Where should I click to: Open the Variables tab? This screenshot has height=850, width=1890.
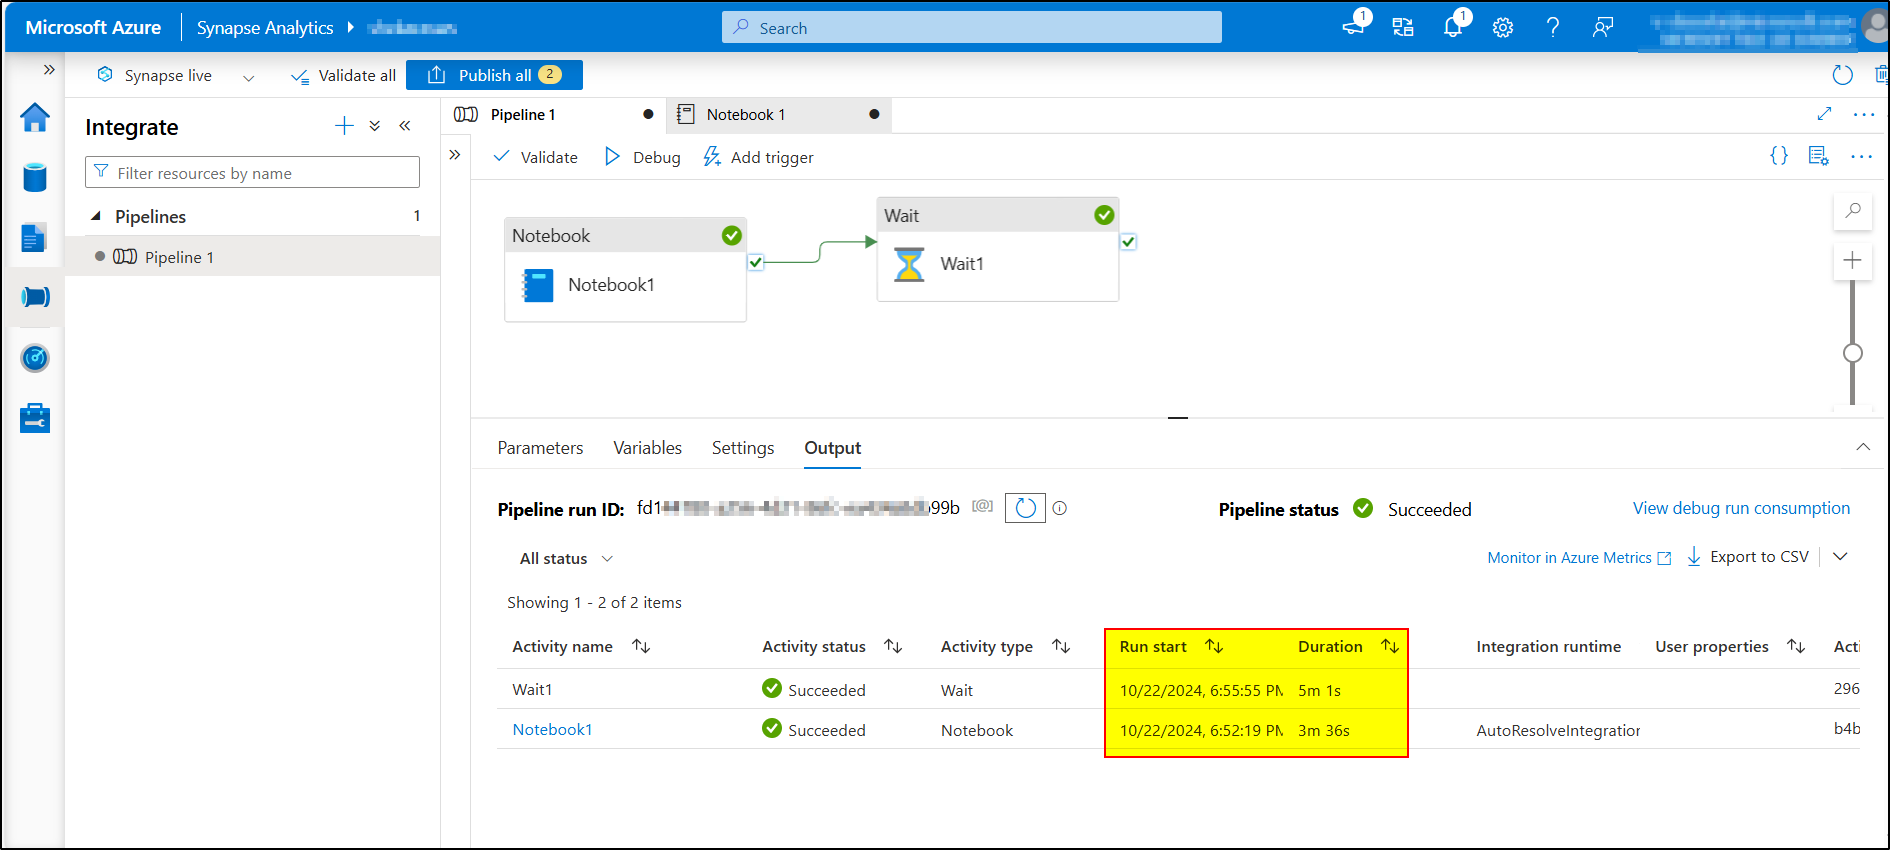coord(647,448)
